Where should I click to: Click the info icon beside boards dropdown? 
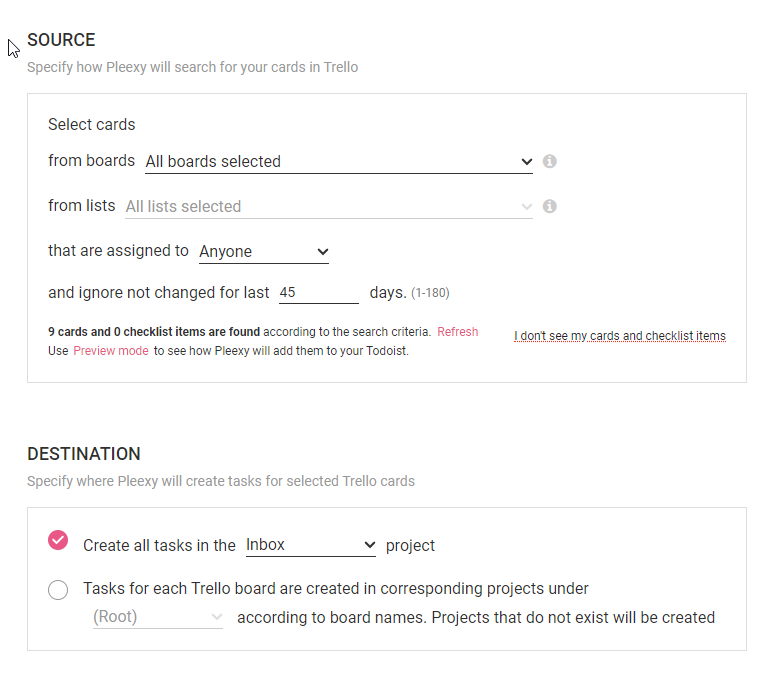coord(550,161)
